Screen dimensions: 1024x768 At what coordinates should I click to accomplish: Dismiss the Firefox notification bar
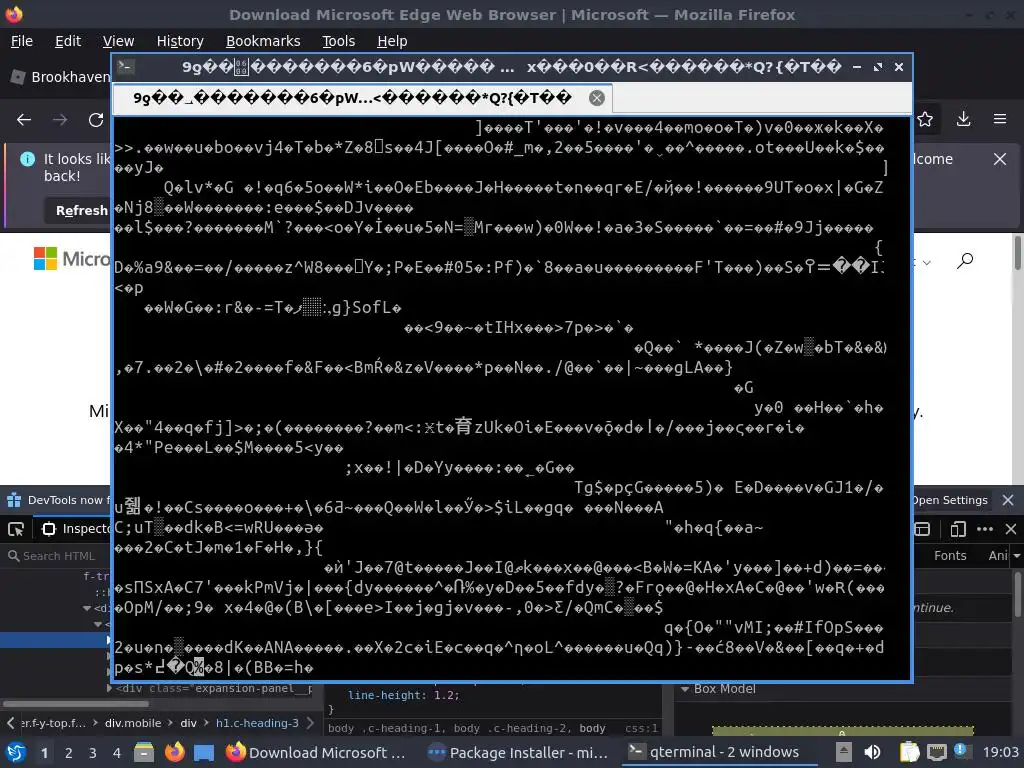pos(1000,159)
